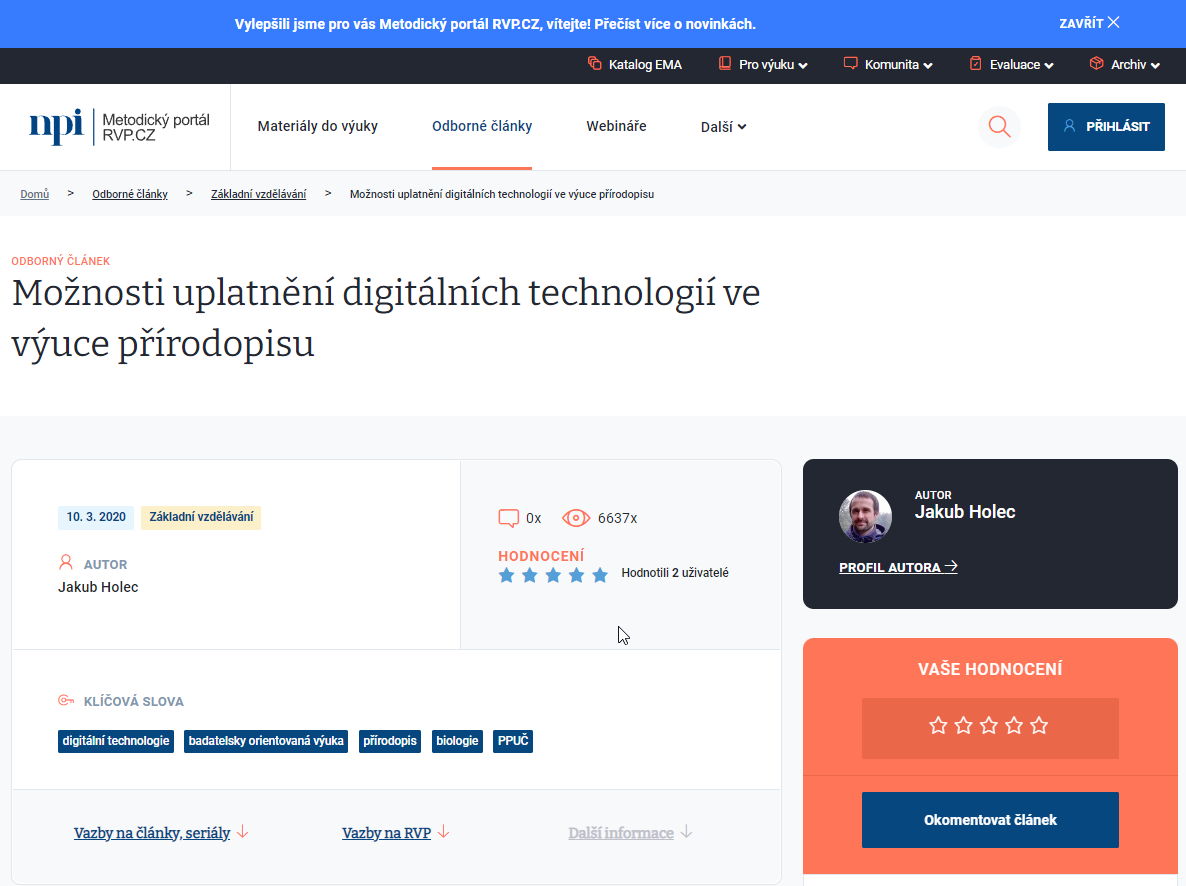The image size is (1186, 886).
Task: Open the Další navigation dropdown
Action: point(723,127)
